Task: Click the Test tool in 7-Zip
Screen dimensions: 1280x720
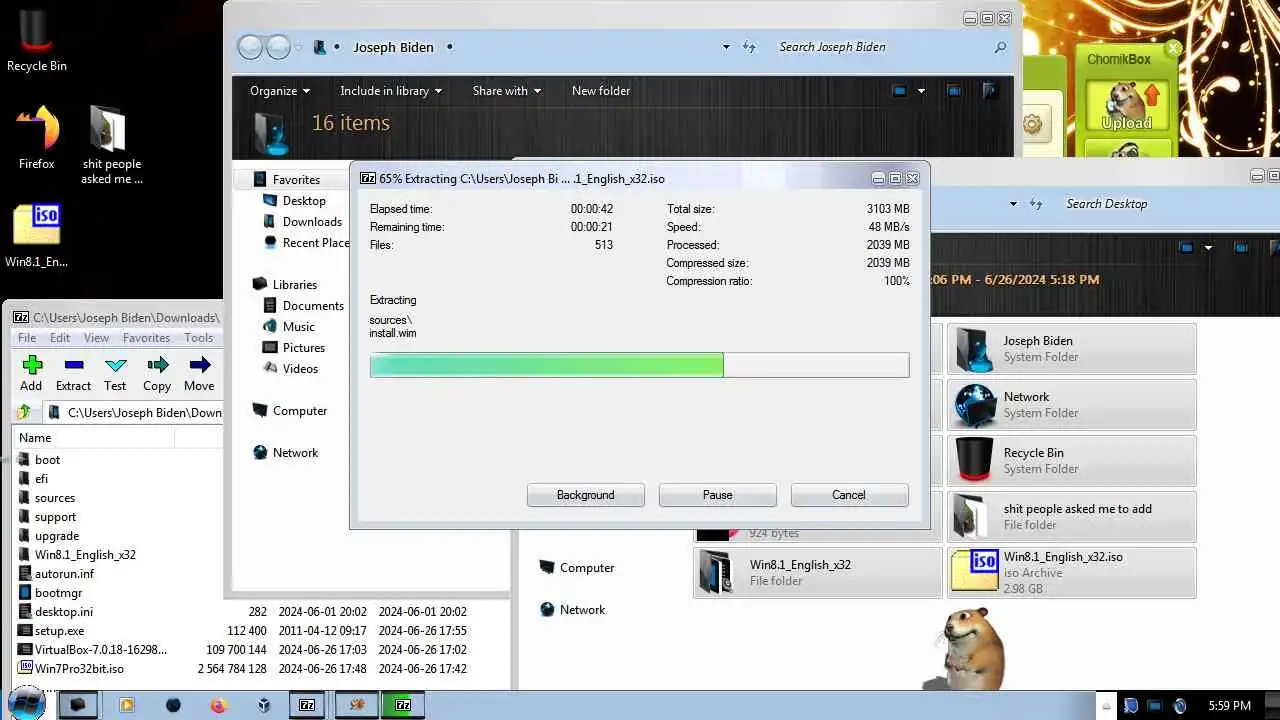Action: point(115,373)
